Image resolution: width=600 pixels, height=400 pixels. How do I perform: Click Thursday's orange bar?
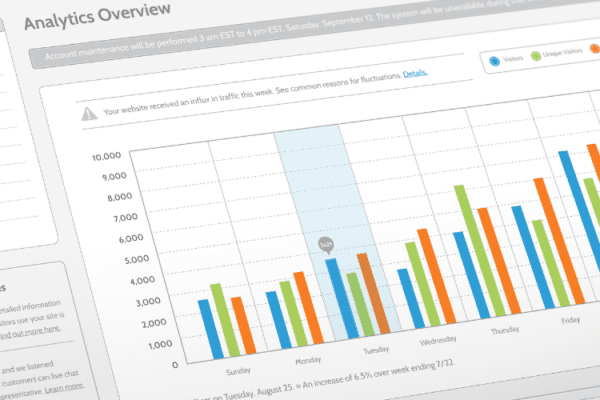(499, 261)
